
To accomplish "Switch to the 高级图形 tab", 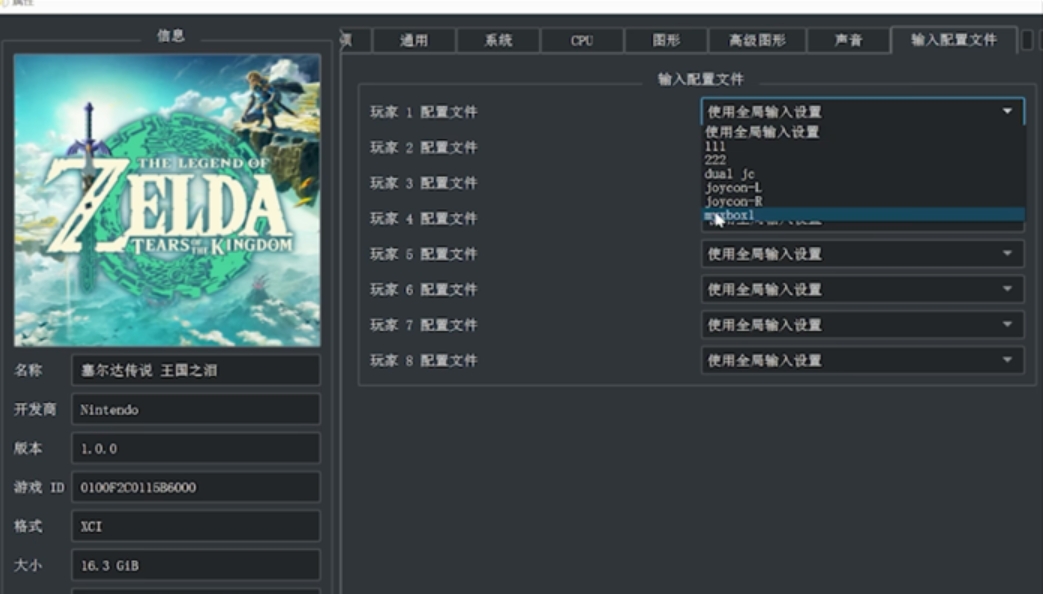I will point(757,41).
